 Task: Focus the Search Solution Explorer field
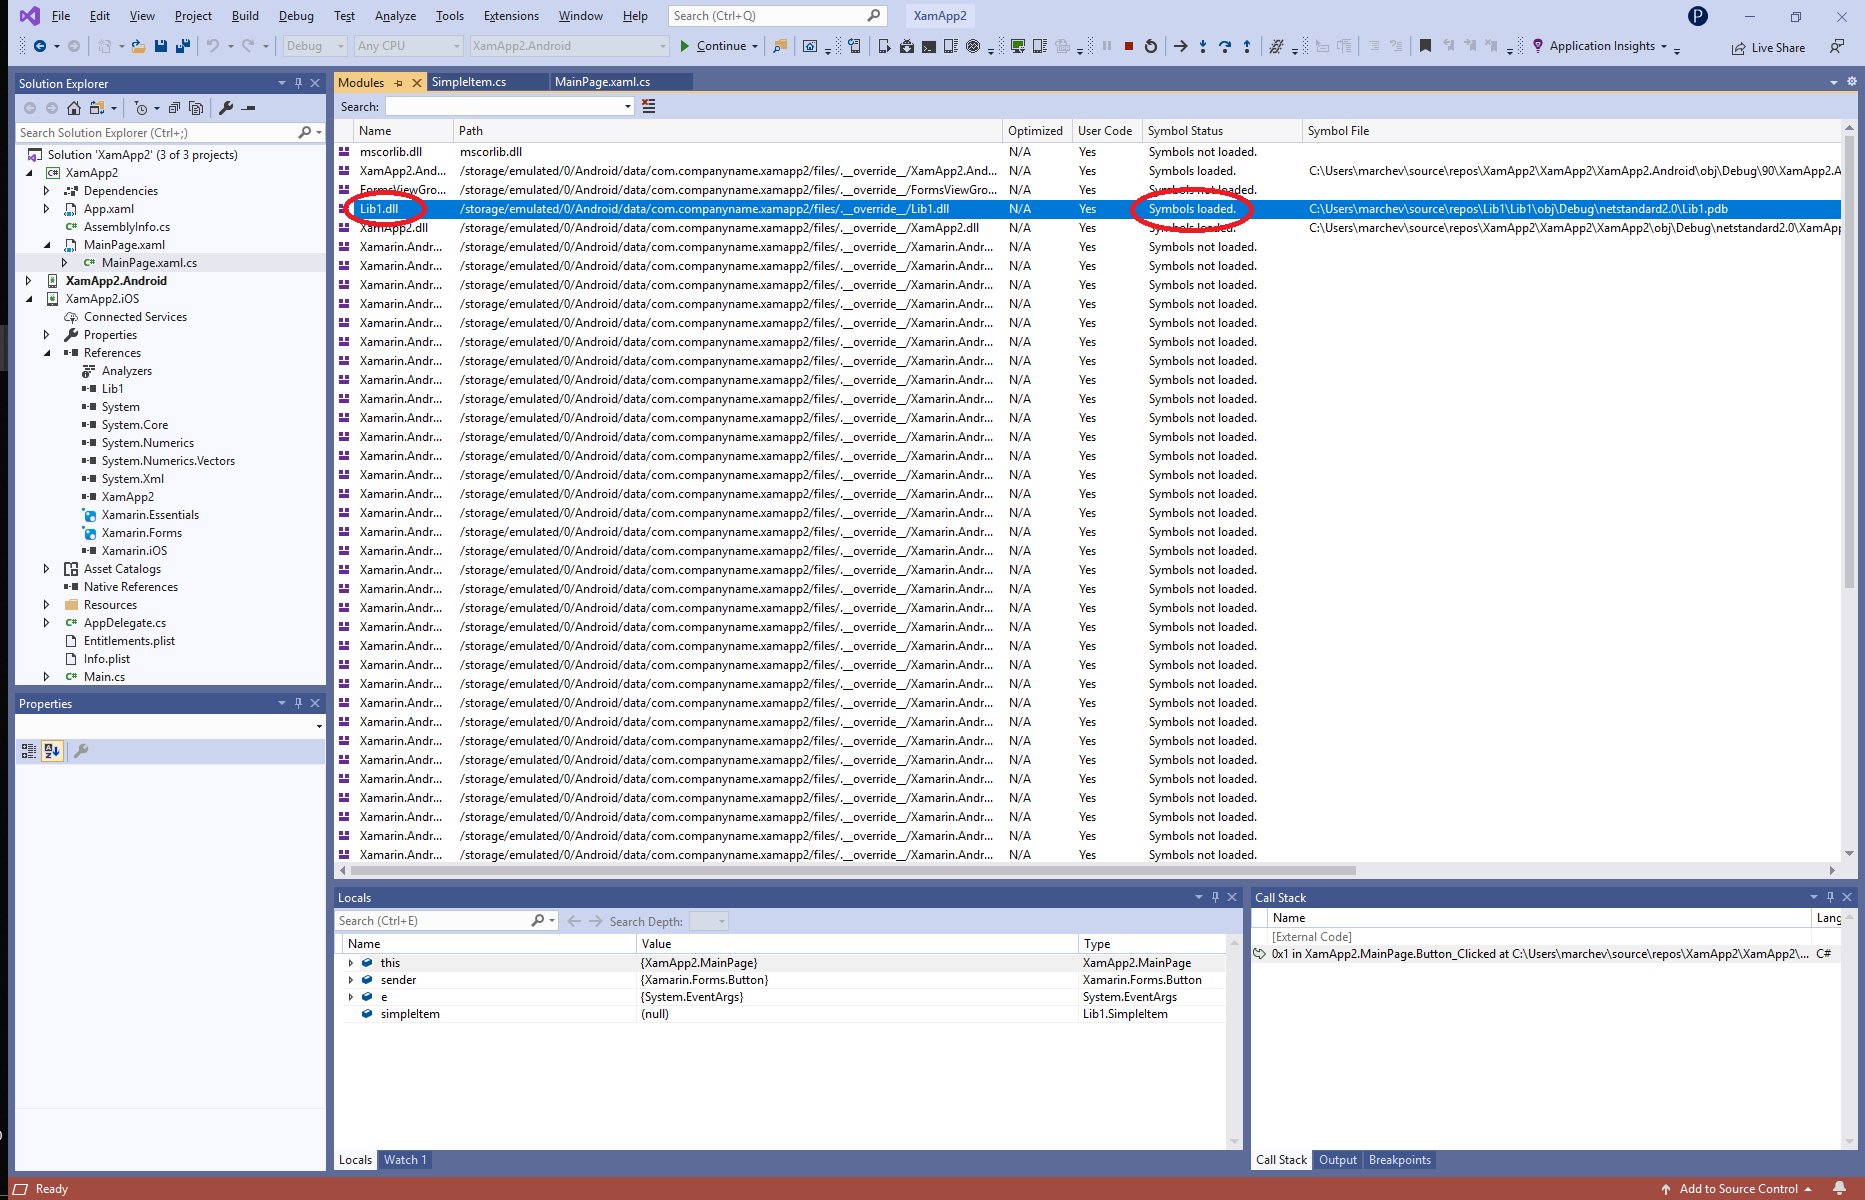pyautogui.click(x=157, y=132)
